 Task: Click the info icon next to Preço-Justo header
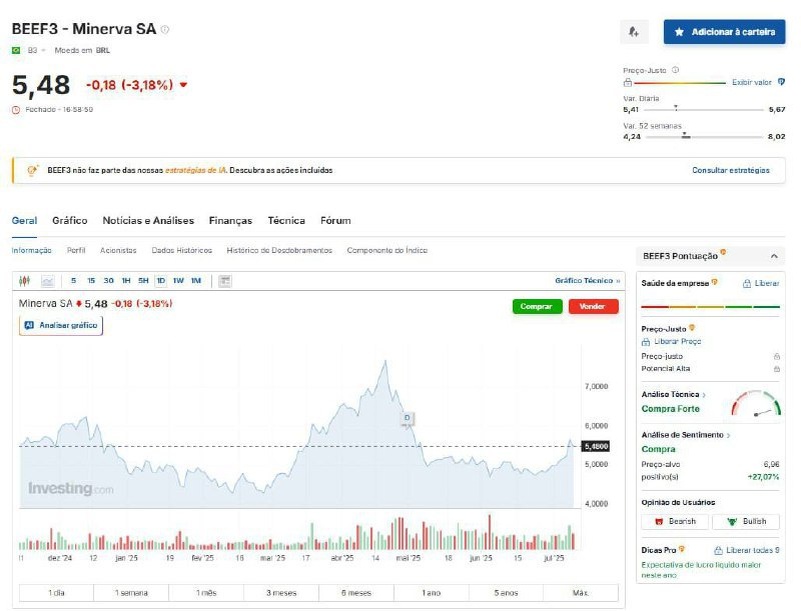click(675, 70)
